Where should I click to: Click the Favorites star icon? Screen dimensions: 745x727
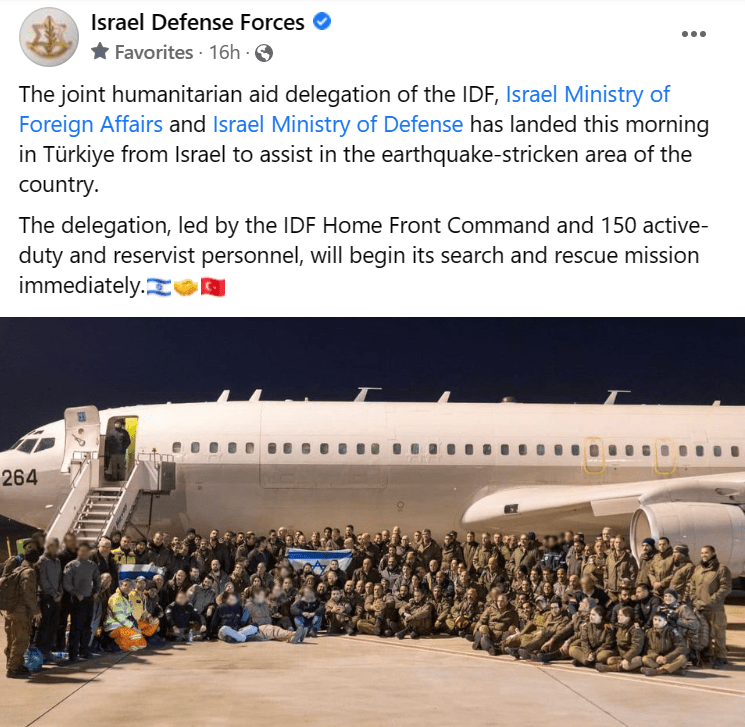click(100, 51)
